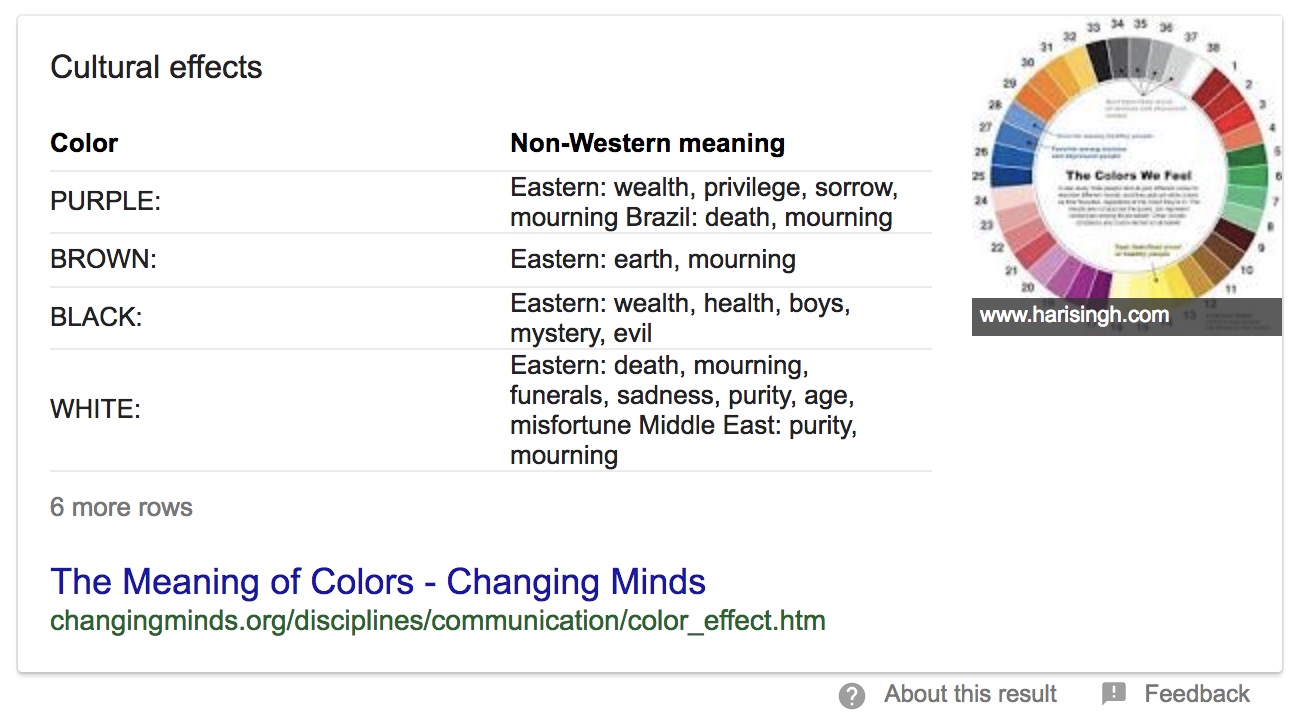
Task: Click the Non-Western meaning column header
Action: tap(647, 143)
